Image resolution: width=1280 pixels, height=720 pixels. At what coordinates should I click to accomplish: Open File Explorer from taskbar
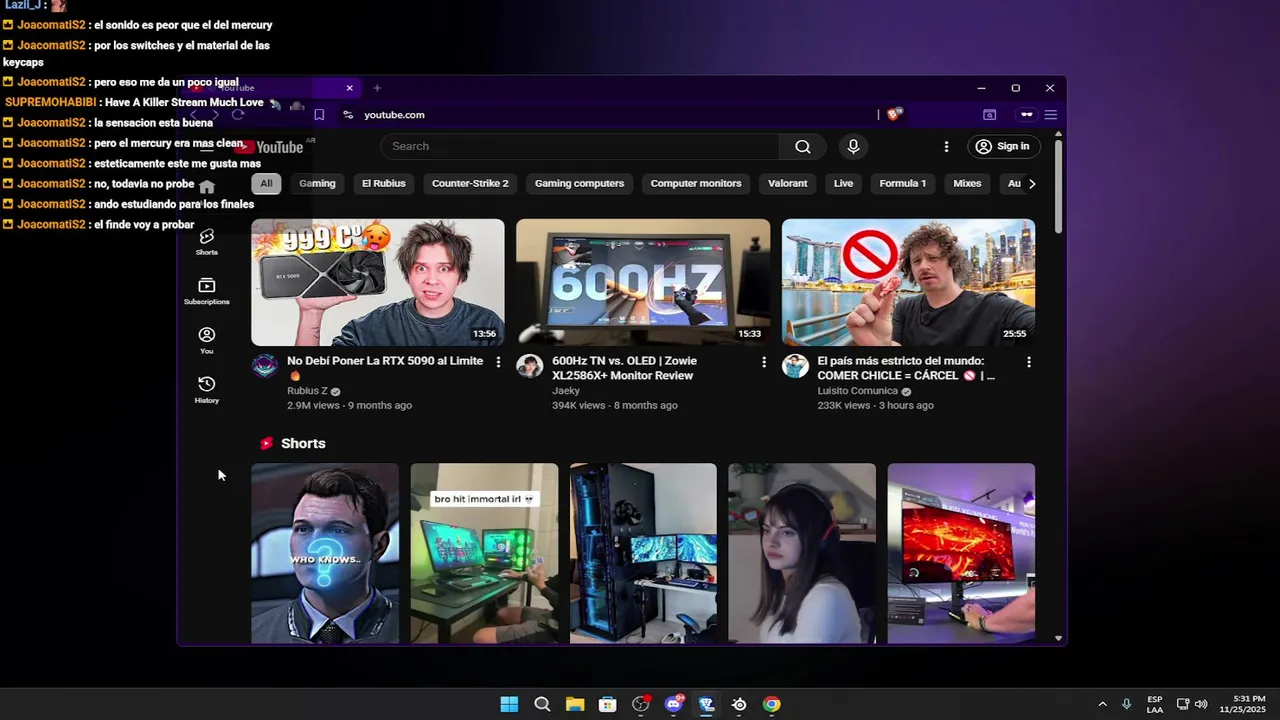click(575, 704)
